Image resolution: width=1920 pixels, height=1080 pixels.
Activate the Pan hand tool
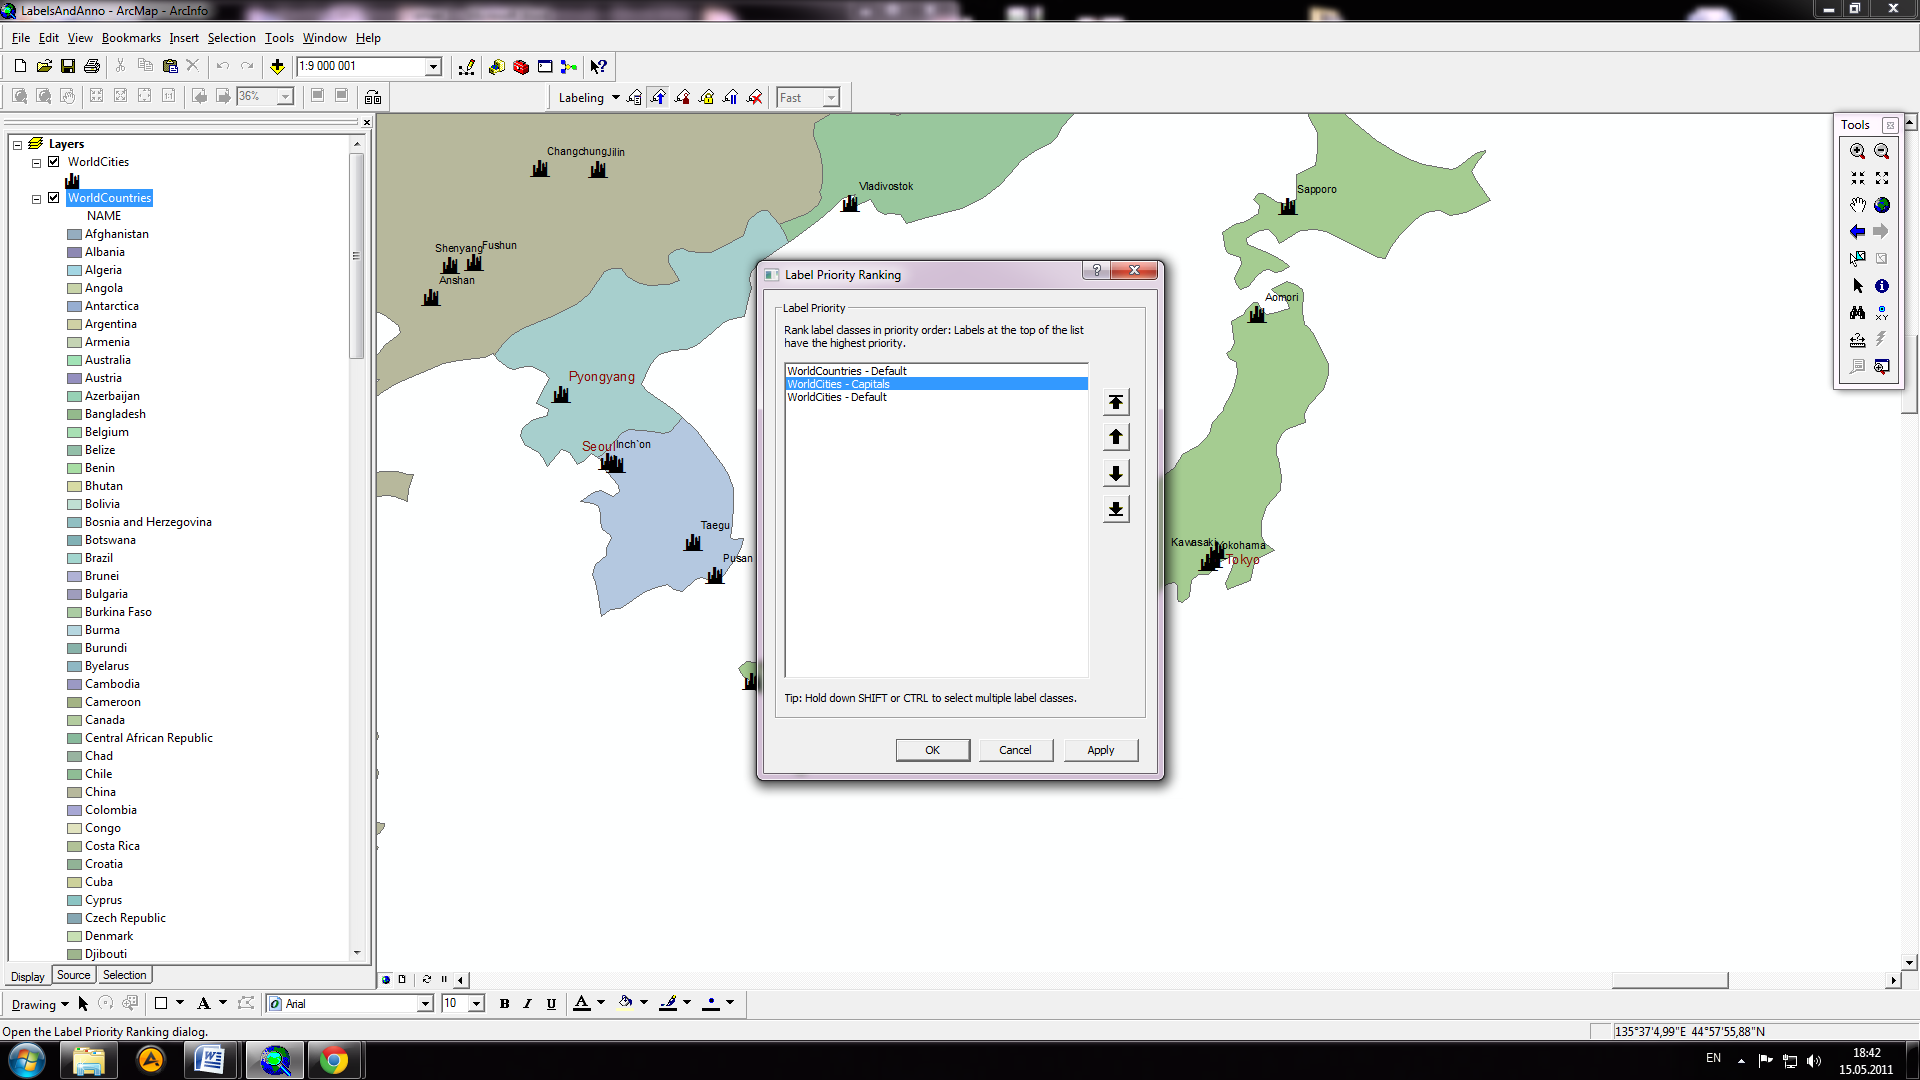coord(1857,205)
